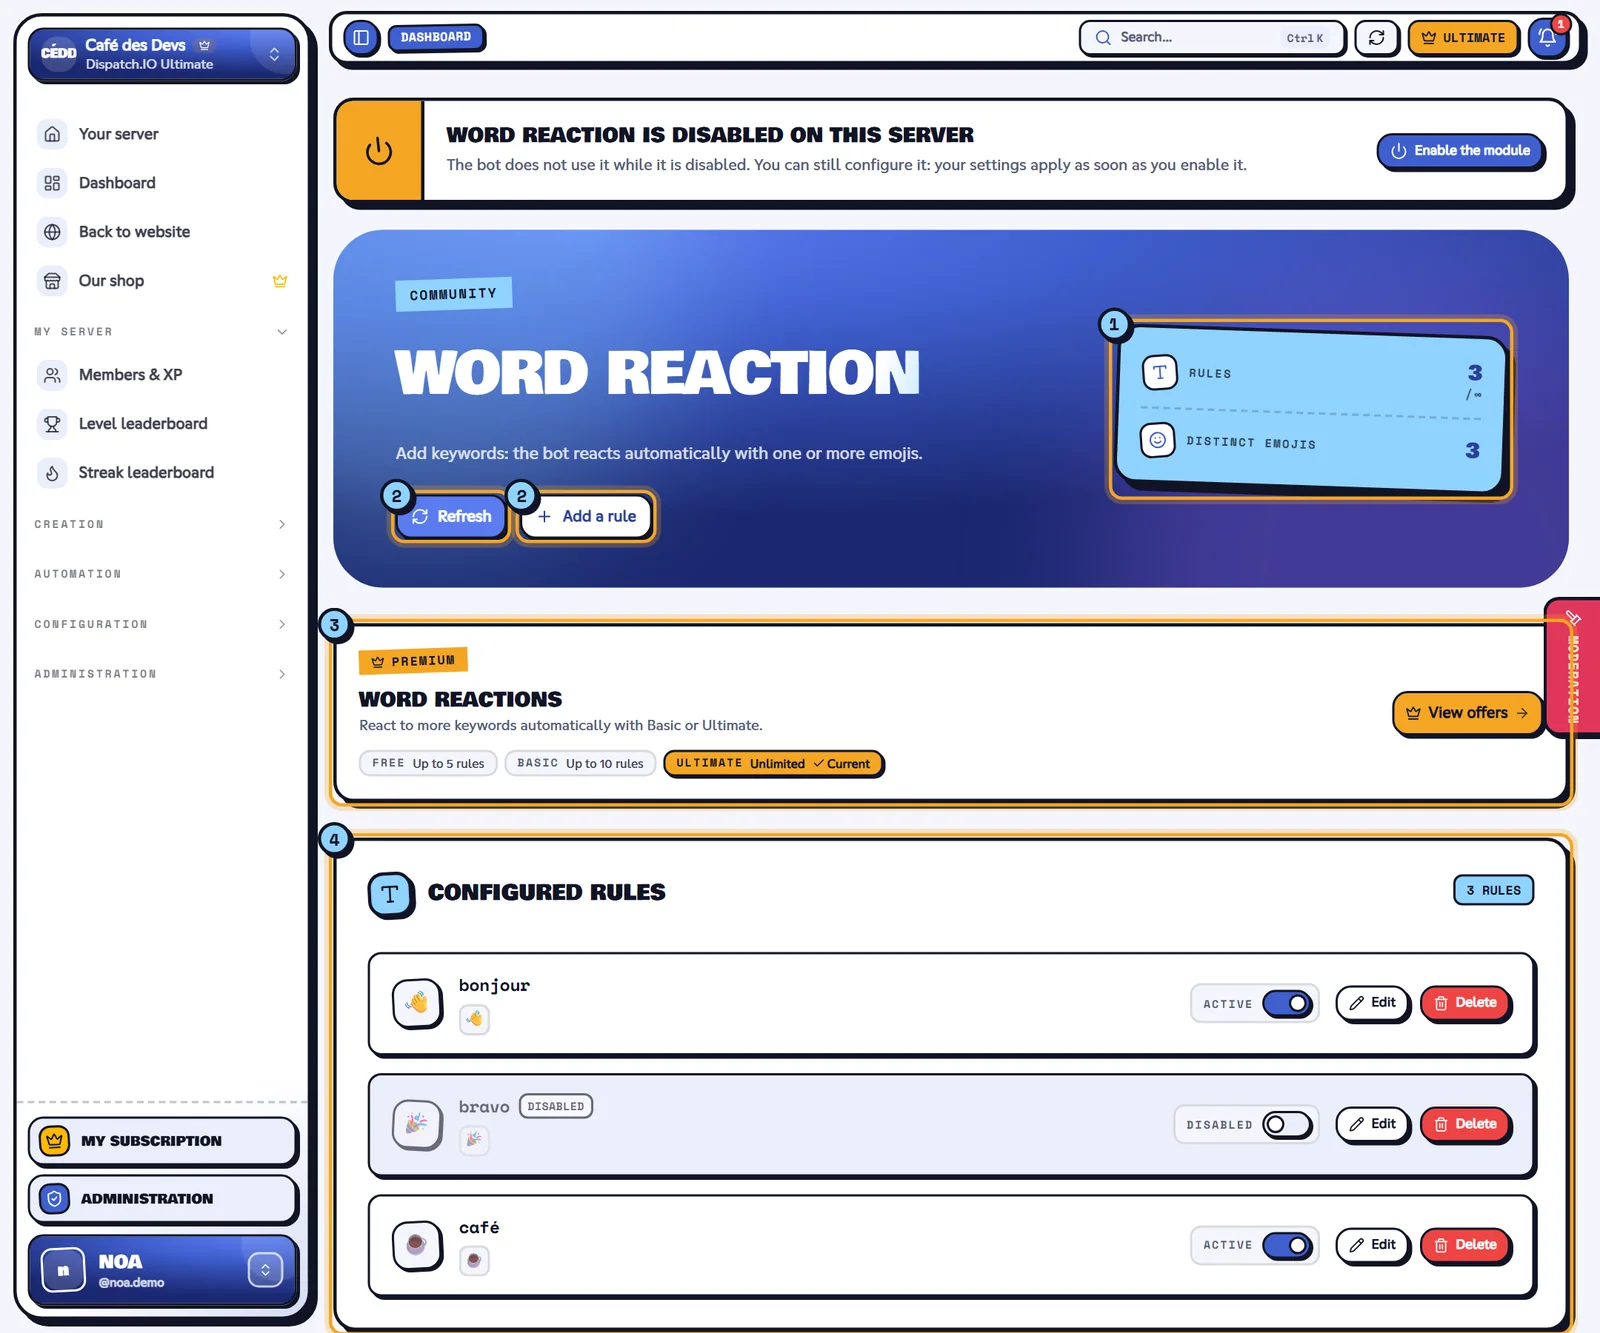Open the NOA account menu chevron
The height and width of the screenshot is (1333, 1600).
[266, 1271]
